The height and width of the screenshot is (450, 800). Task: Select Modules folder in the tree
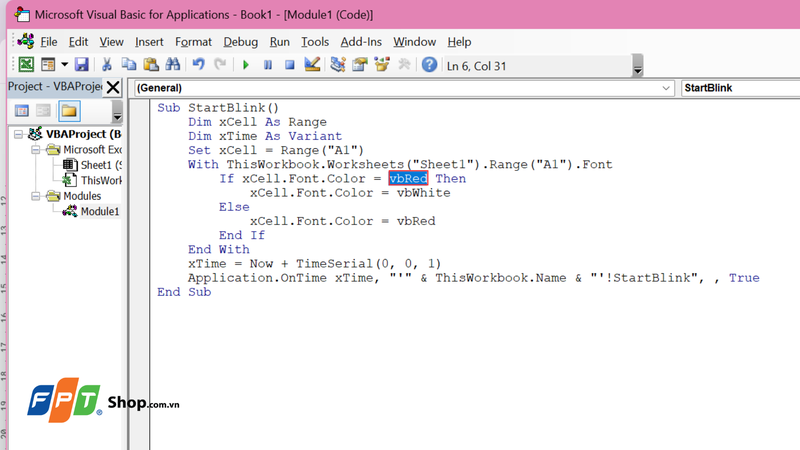[x=82, y=196]
